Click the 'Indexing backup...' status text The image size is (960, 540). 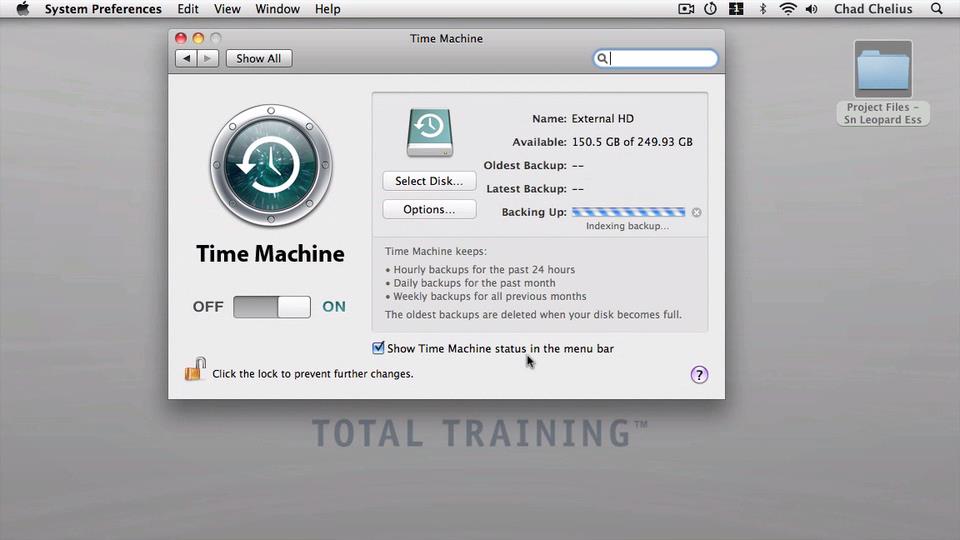coord(628,226)
